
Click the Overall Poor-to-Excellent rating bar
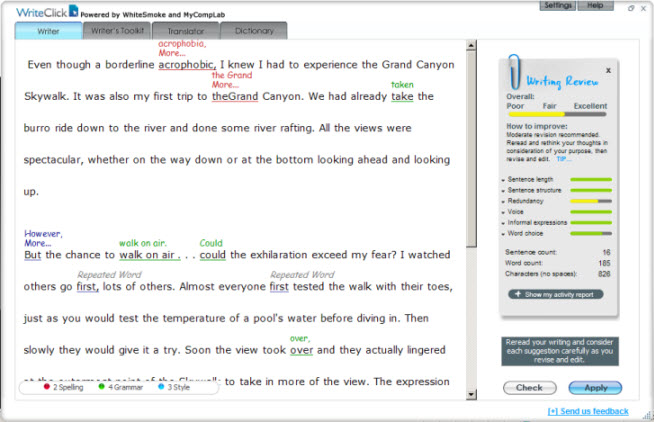[x=556, y=114]
